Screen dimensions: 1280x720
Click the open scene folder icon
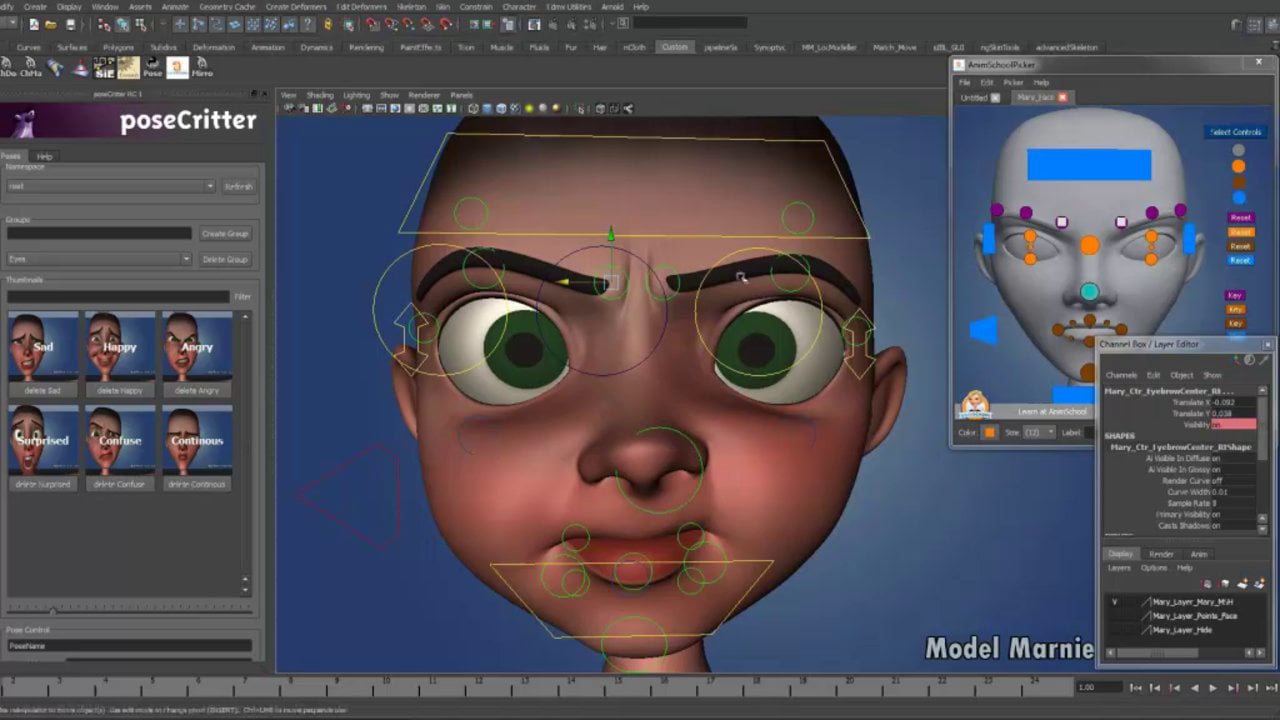point(52,25)
